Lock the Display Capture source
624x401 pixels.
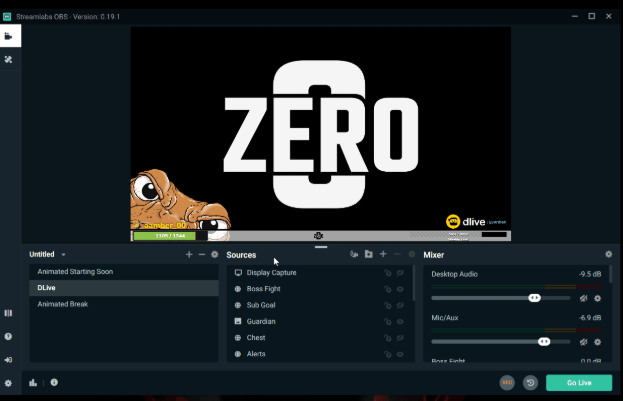388,273
